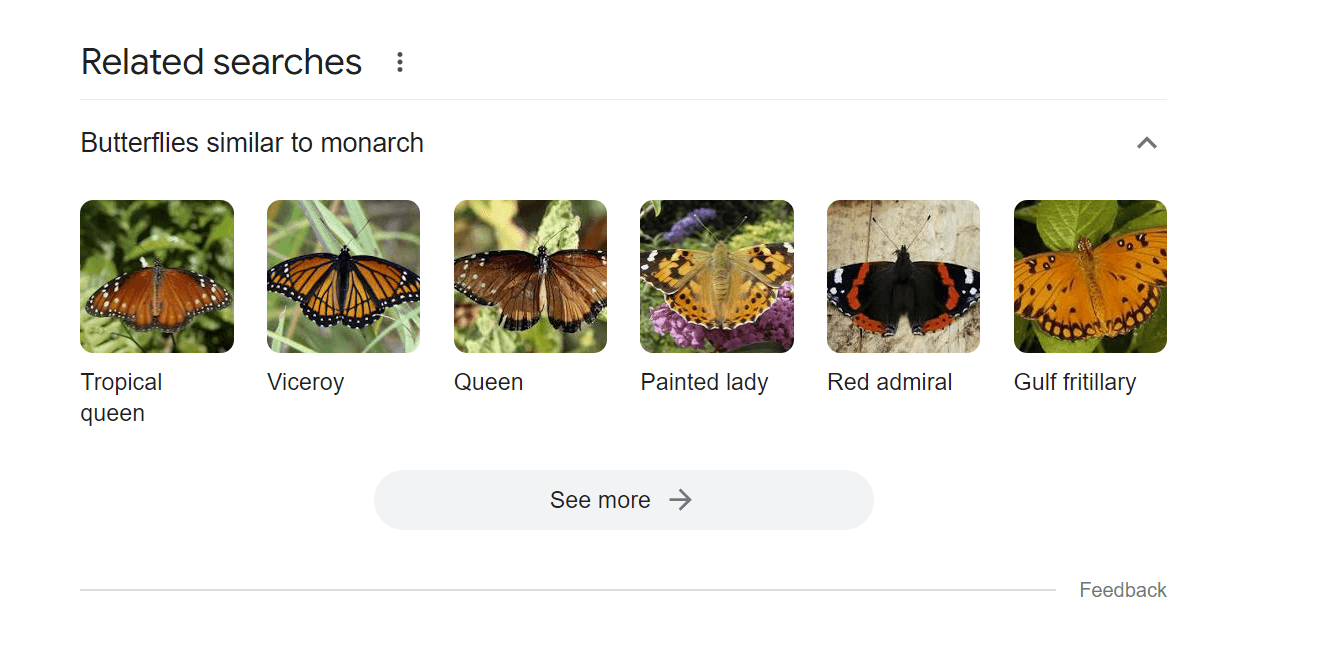
Task: Click the Related searches heading
Action: click(x=221, y=61)
